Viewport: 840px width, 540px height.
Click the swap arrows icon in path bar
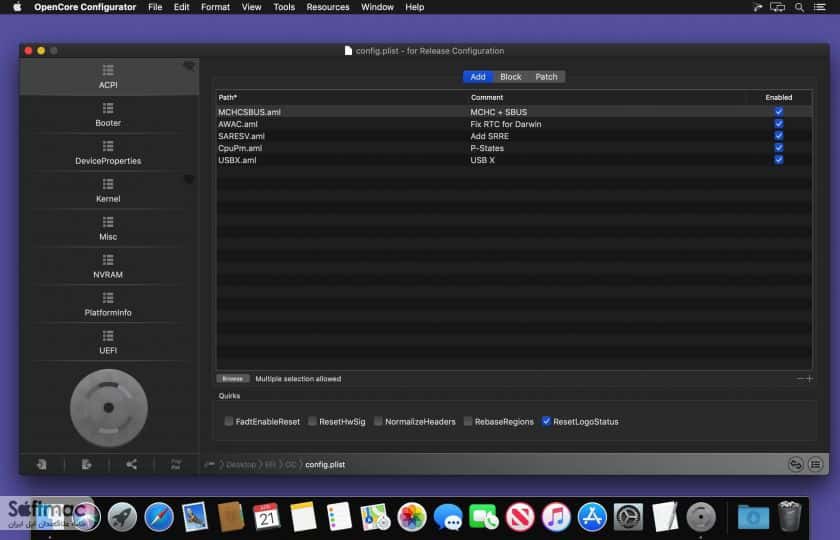click(796, 464)
